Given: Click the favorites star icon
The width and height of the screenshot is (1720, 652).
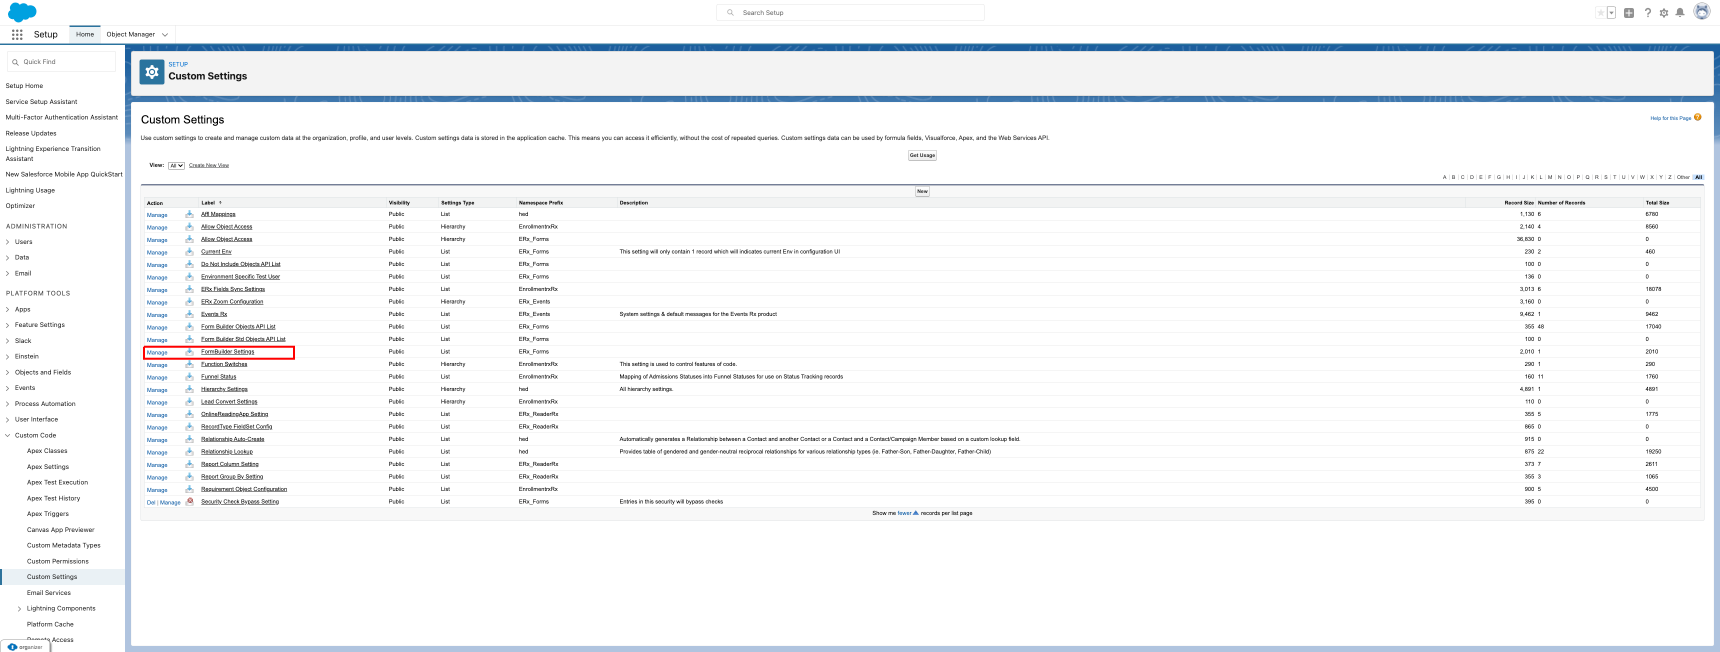Looking at the screenshot, I should [1600, 13].
